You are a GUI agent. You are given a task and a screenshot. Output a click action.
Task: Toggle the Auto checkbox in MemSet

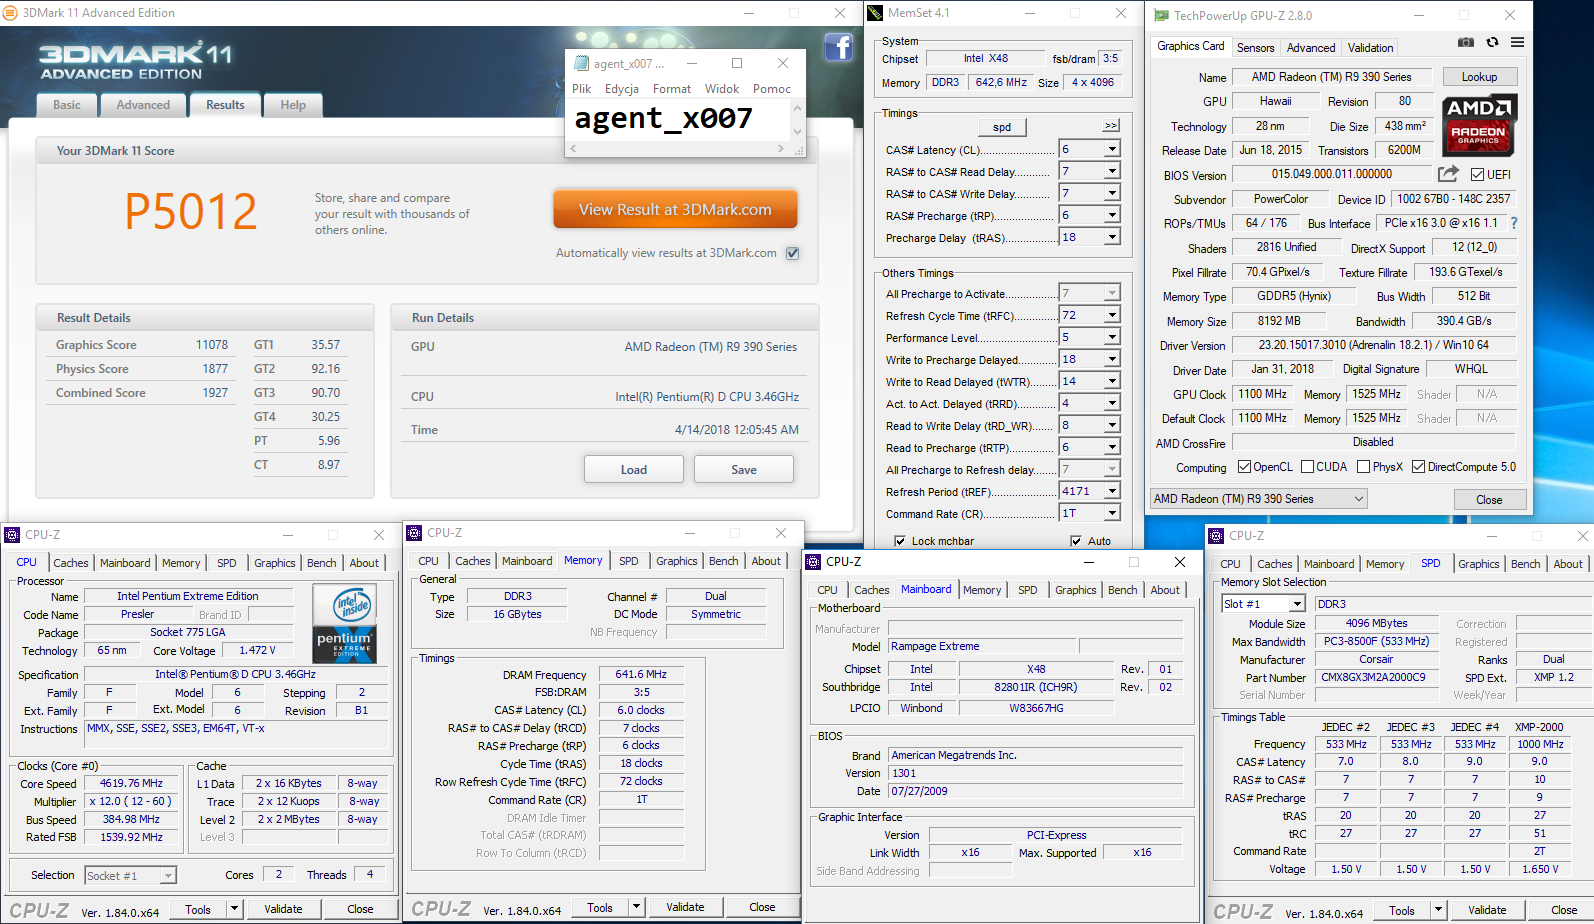point(1076,541)
